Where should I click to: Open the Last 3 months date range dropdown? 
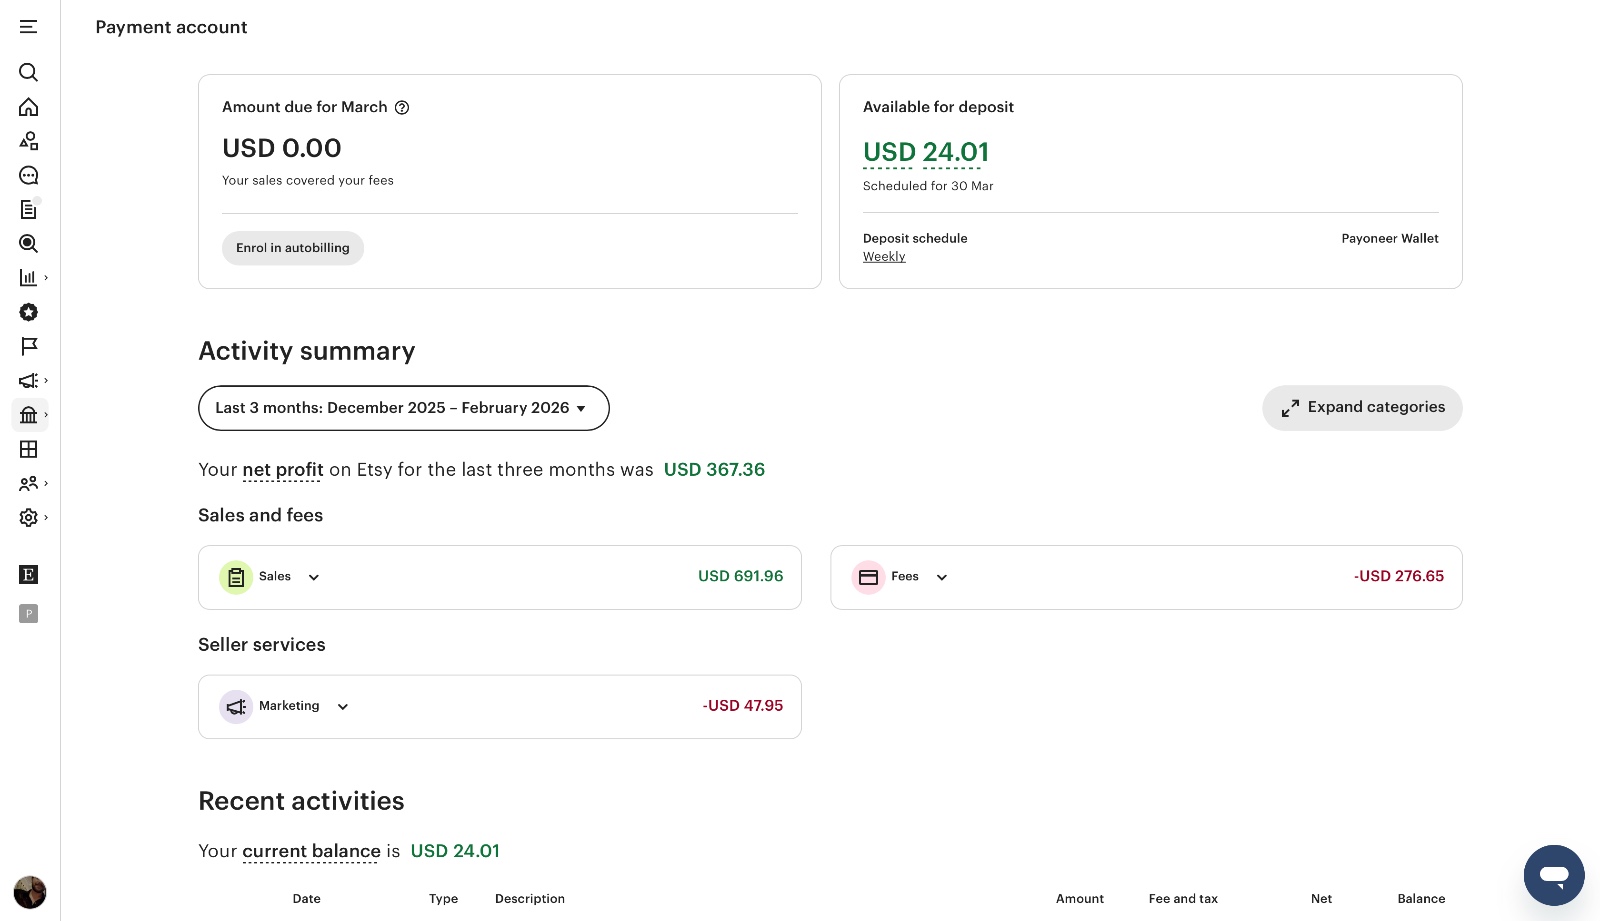pyautogui.click(x=403, y=408)
